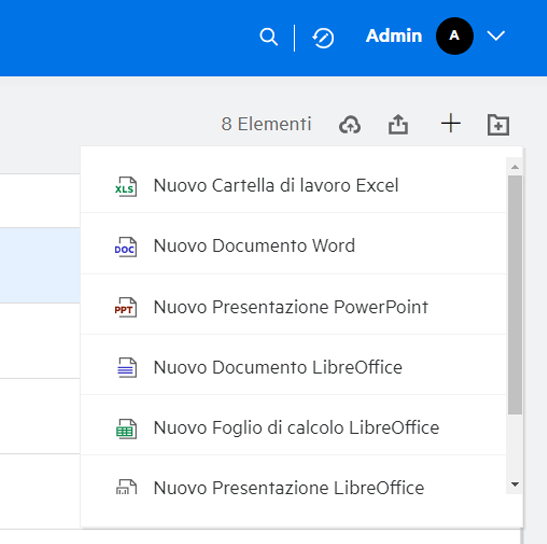
Task: Click the new folder icon
Action: pyautogui.click(x=498, y=125)
